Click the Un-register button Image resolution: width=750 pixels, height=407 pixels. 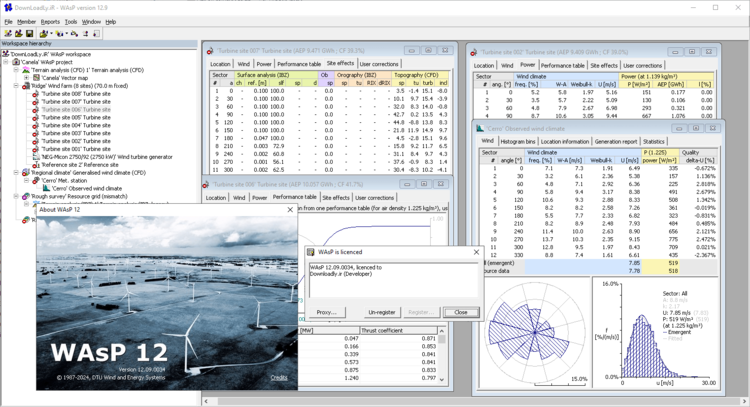[381, 312]
